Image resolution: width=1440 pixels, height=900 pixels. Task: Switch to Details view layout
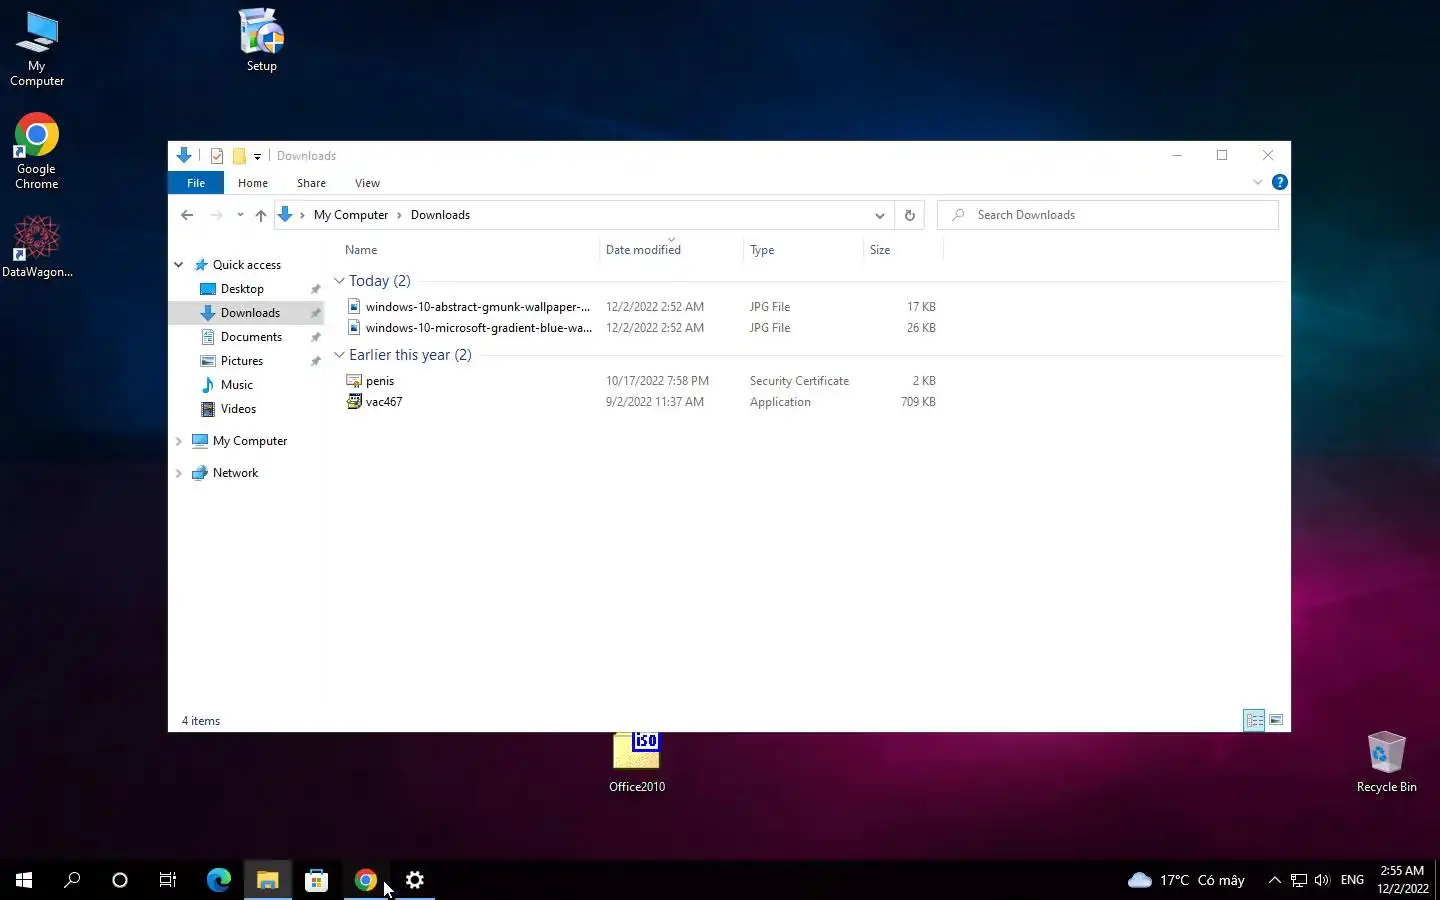pos(1254,720)
